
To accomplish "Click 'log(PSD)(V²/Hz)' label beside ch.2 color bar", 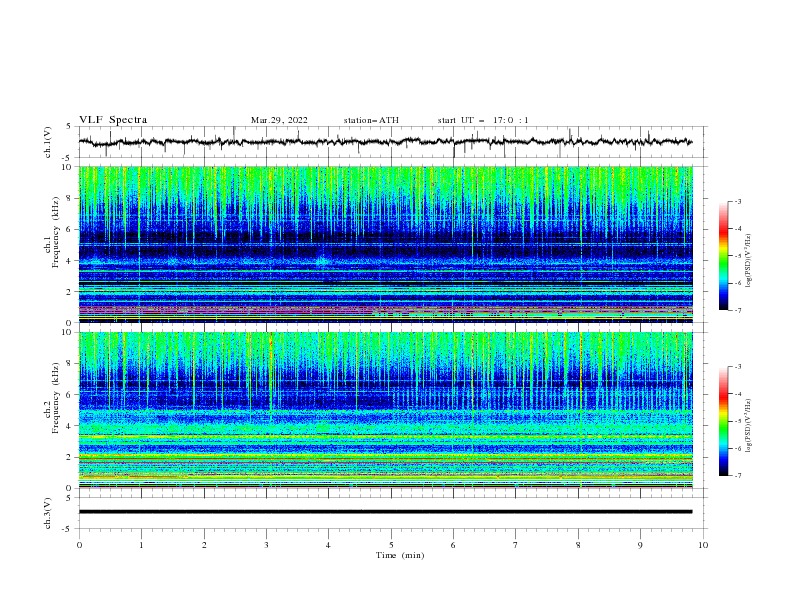I will point(749,426).
